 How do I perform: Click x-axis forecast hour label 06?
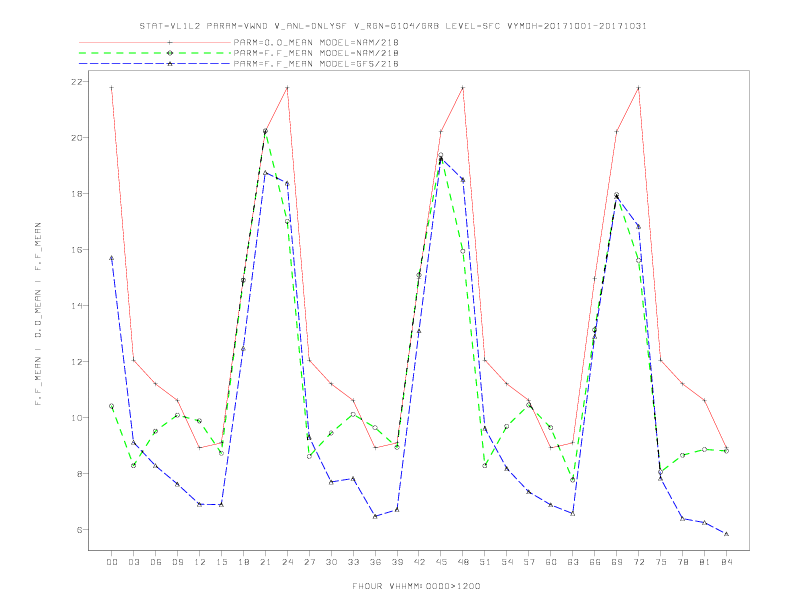pyautogui.click(x=156, y=562)
